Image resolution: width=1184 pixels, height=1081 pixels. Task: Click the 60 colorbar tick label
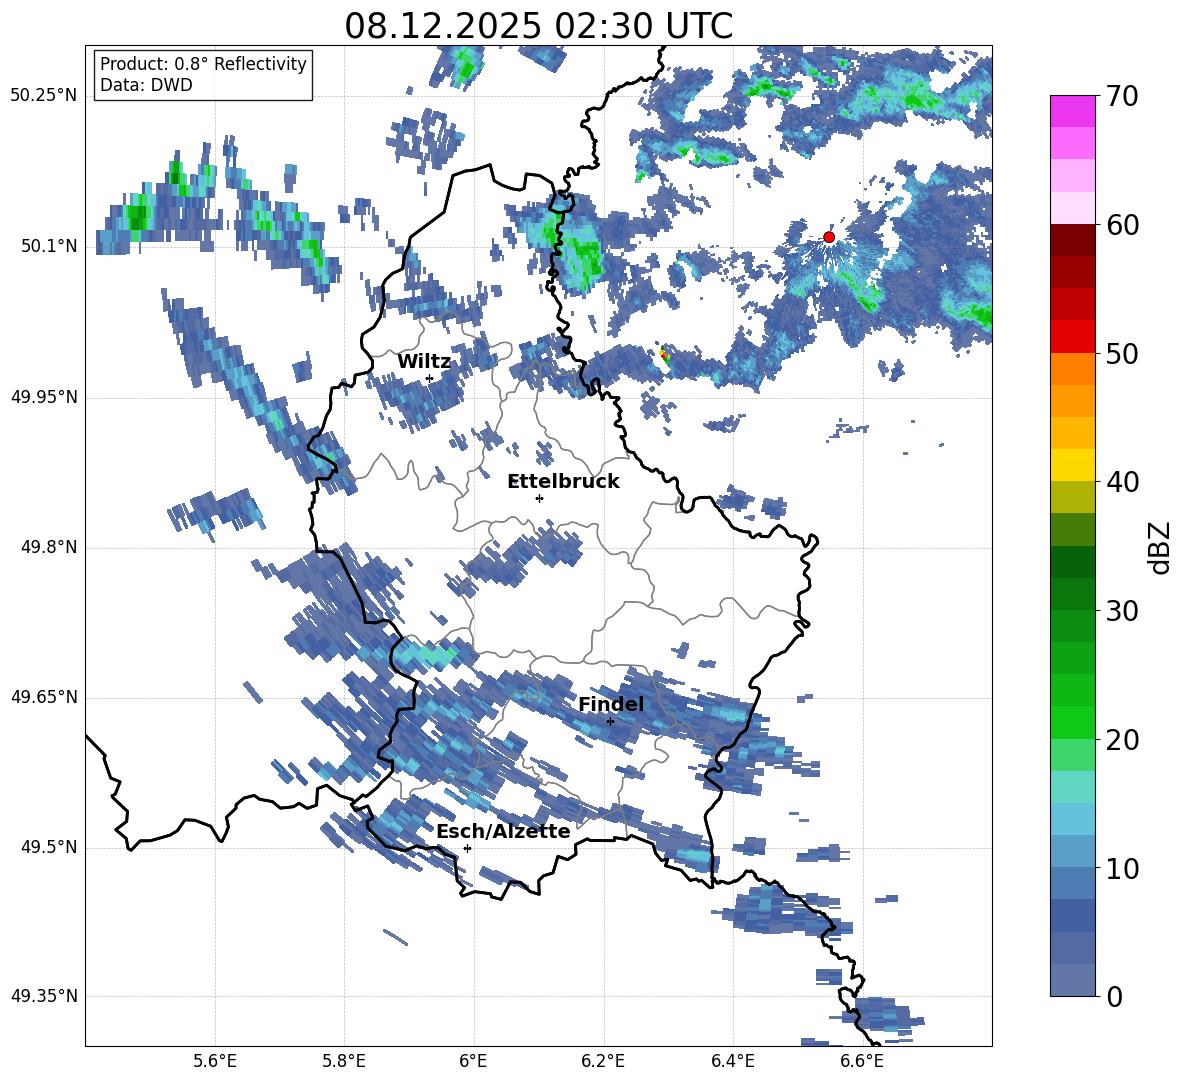[x=1121, y=225]
